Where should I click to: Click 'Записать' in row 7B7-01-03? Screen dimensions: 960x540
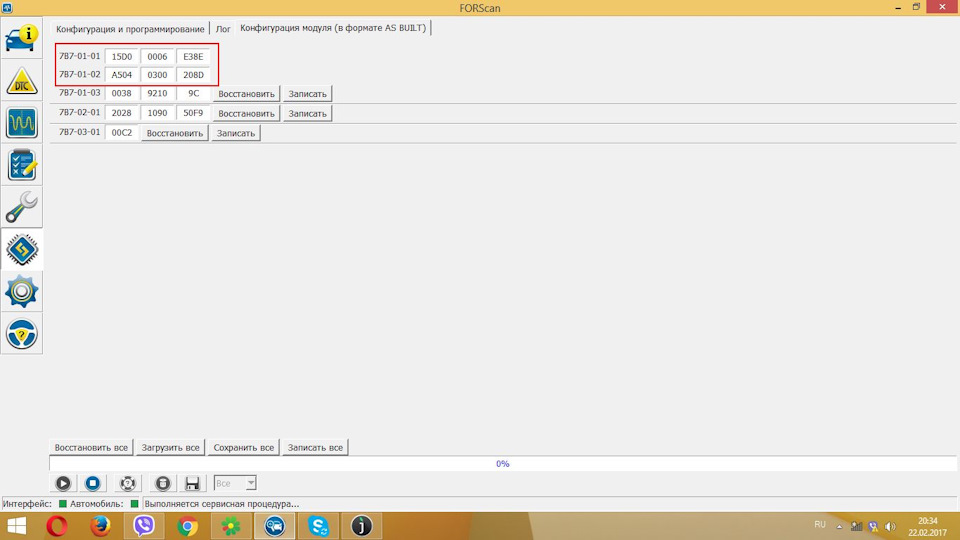tap(307, 94)
